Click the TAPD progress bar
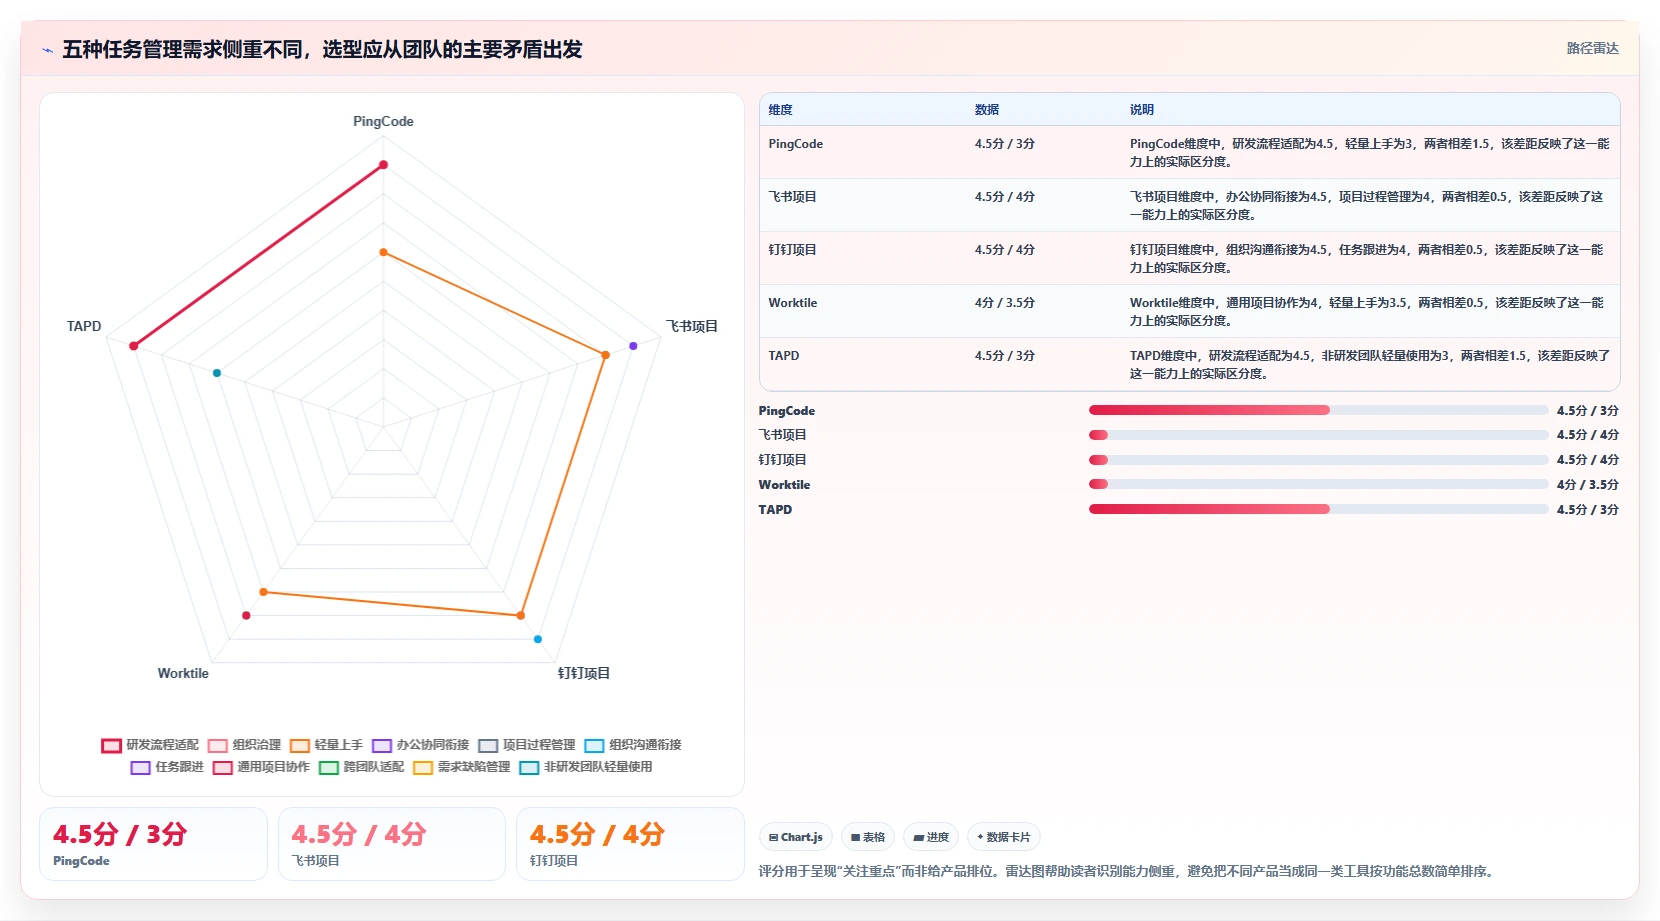Screen dimensions: 1660x921 pyautogui.click(x=1318, y=509)
